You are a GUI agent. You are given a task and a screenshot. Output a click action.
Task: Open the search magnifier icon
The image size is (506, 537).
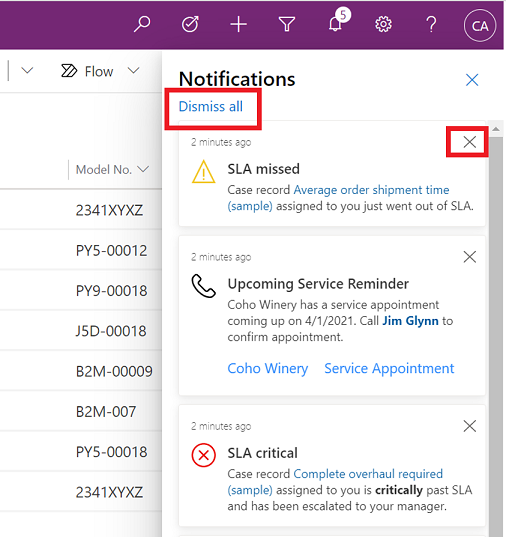pyautogui.click(x=142, y=24)
